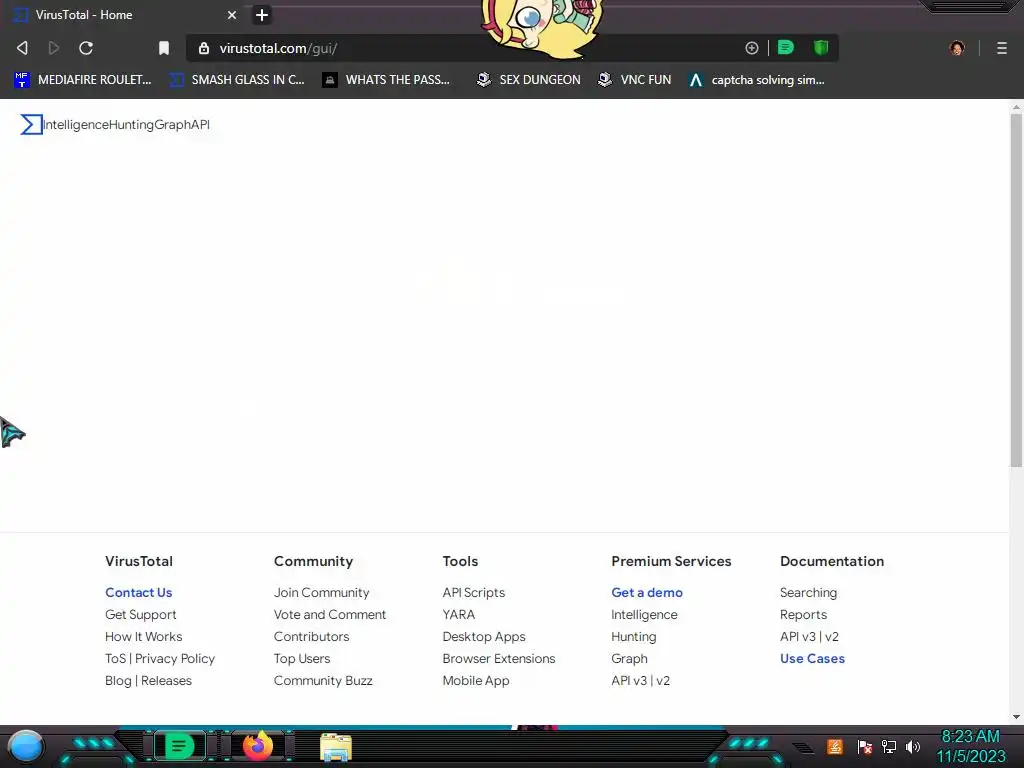This screenshot has height=768, width=1024.
Task: Open the browser hamburger menu
Action: click(1002, 48)
